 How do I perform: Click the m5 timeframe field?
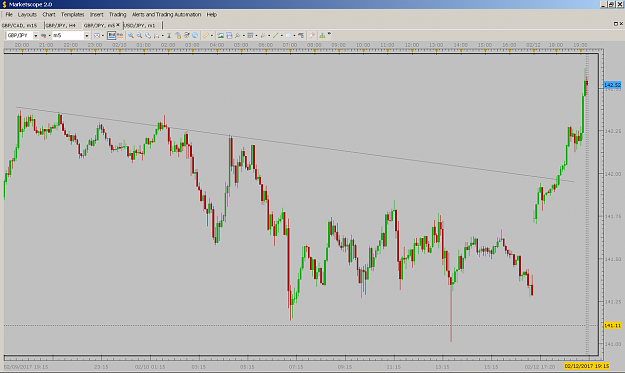(x=68, y=35)
